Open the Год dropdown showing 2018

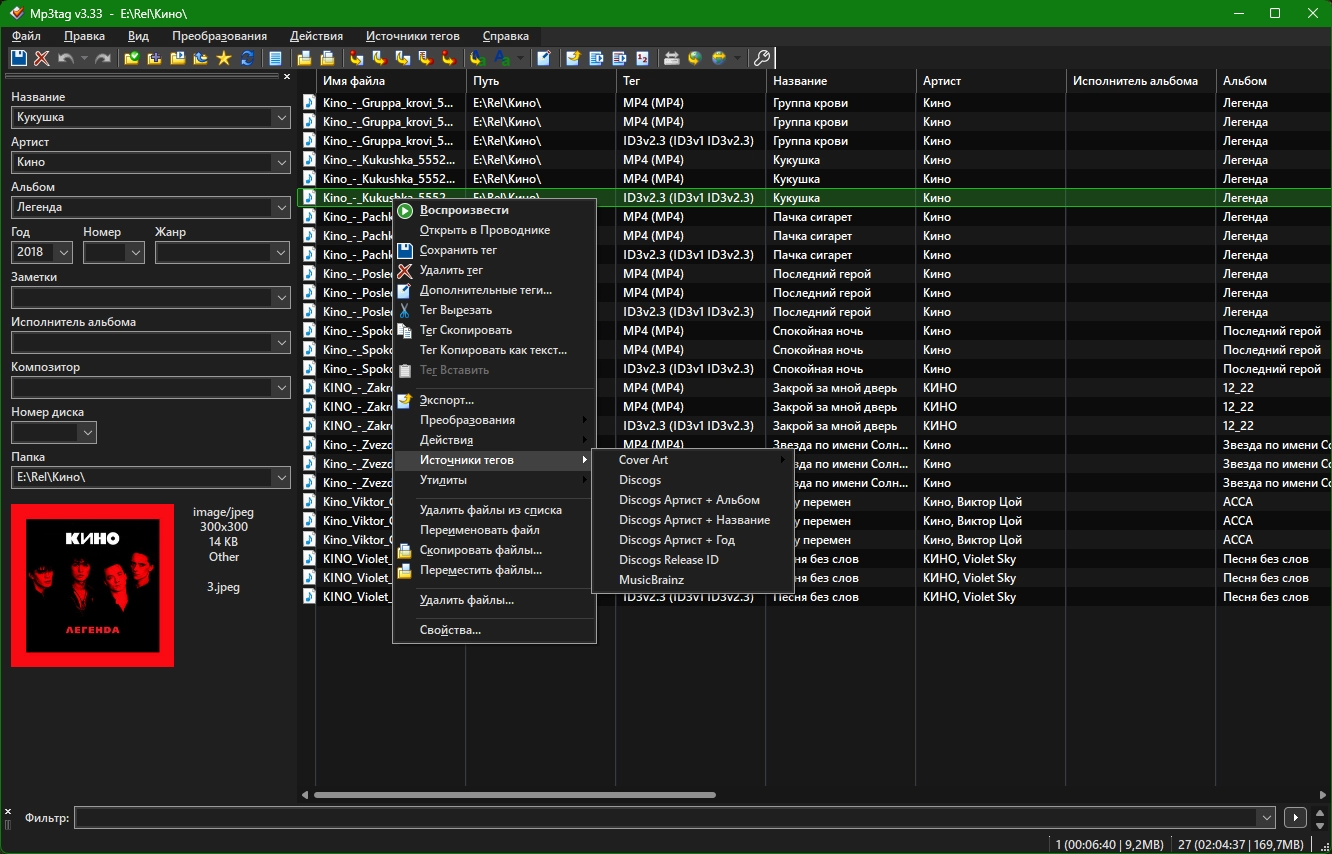(x=63, y=253)
